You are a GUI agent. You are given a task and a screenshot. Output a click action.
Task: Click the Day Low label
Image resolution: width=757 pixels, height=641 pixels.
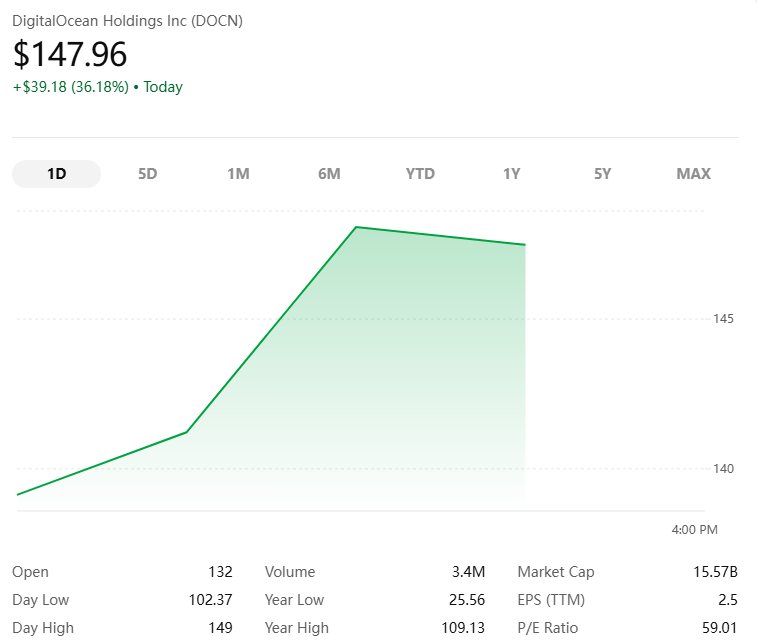tap(41, 600)
